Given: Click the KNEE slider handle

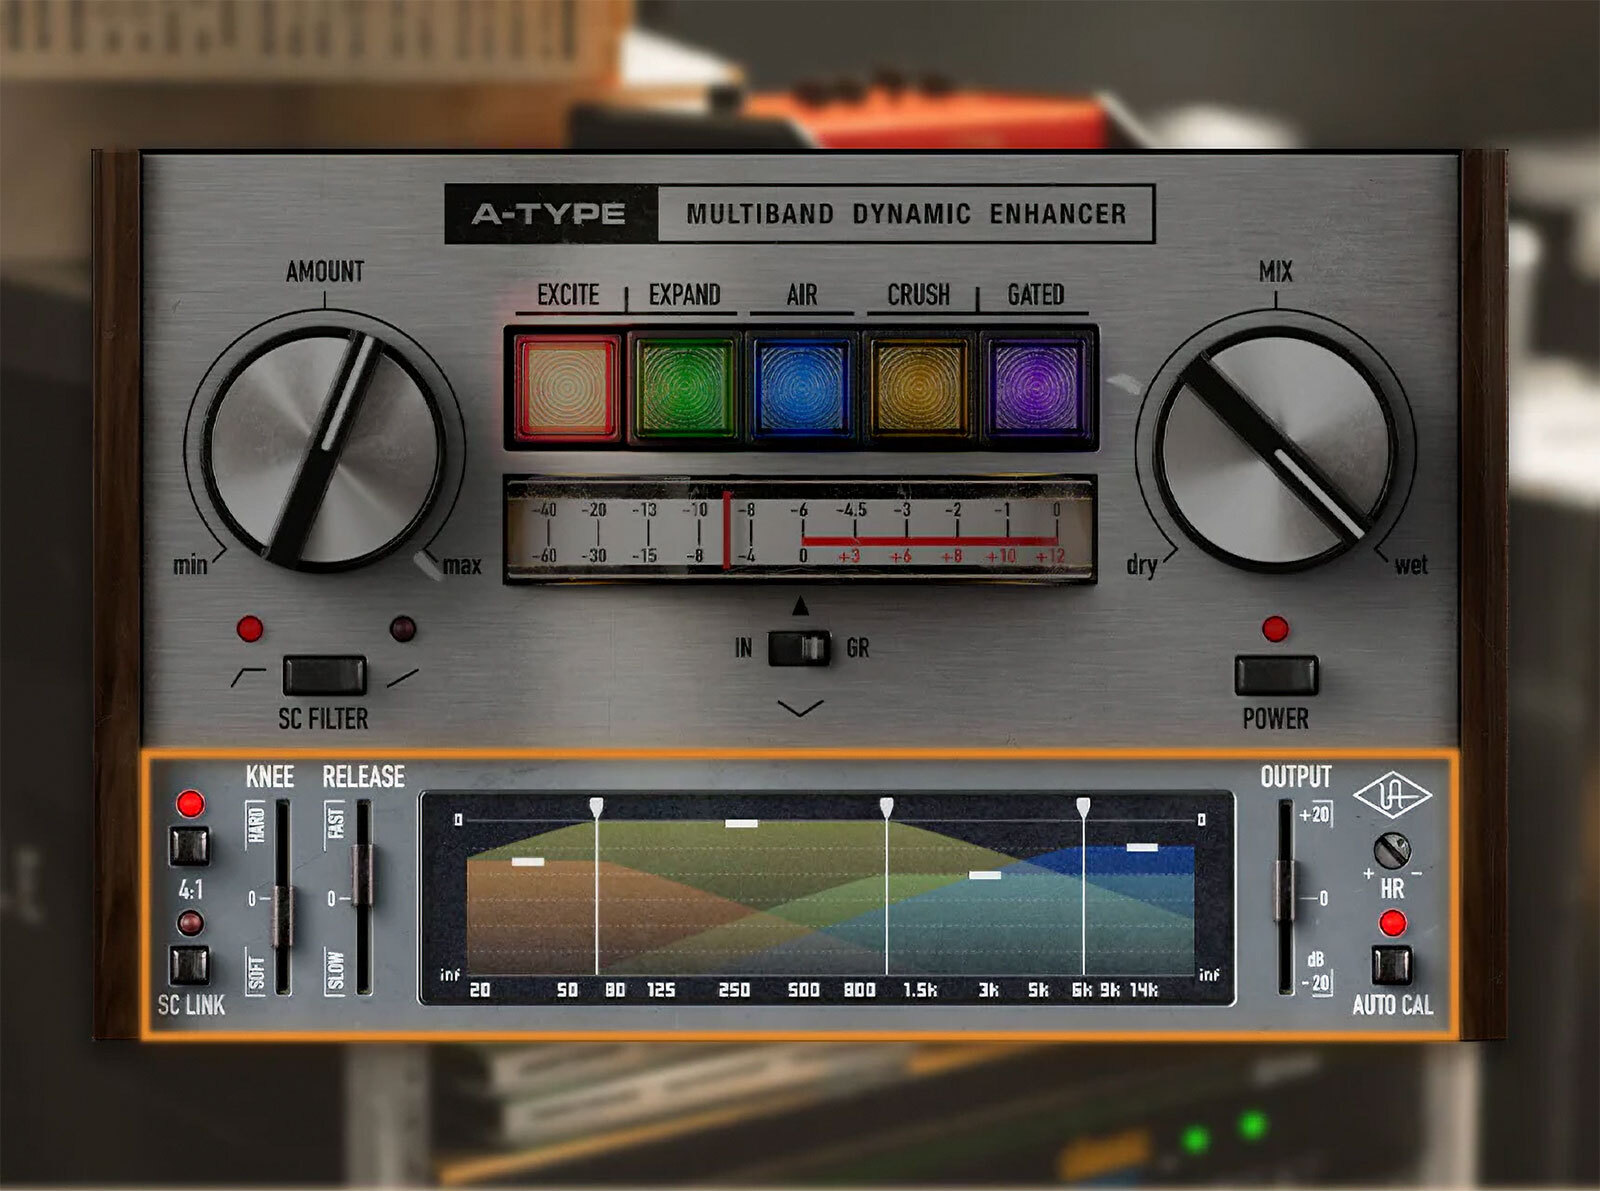Looking at the screenshot, I should point(283,916).
